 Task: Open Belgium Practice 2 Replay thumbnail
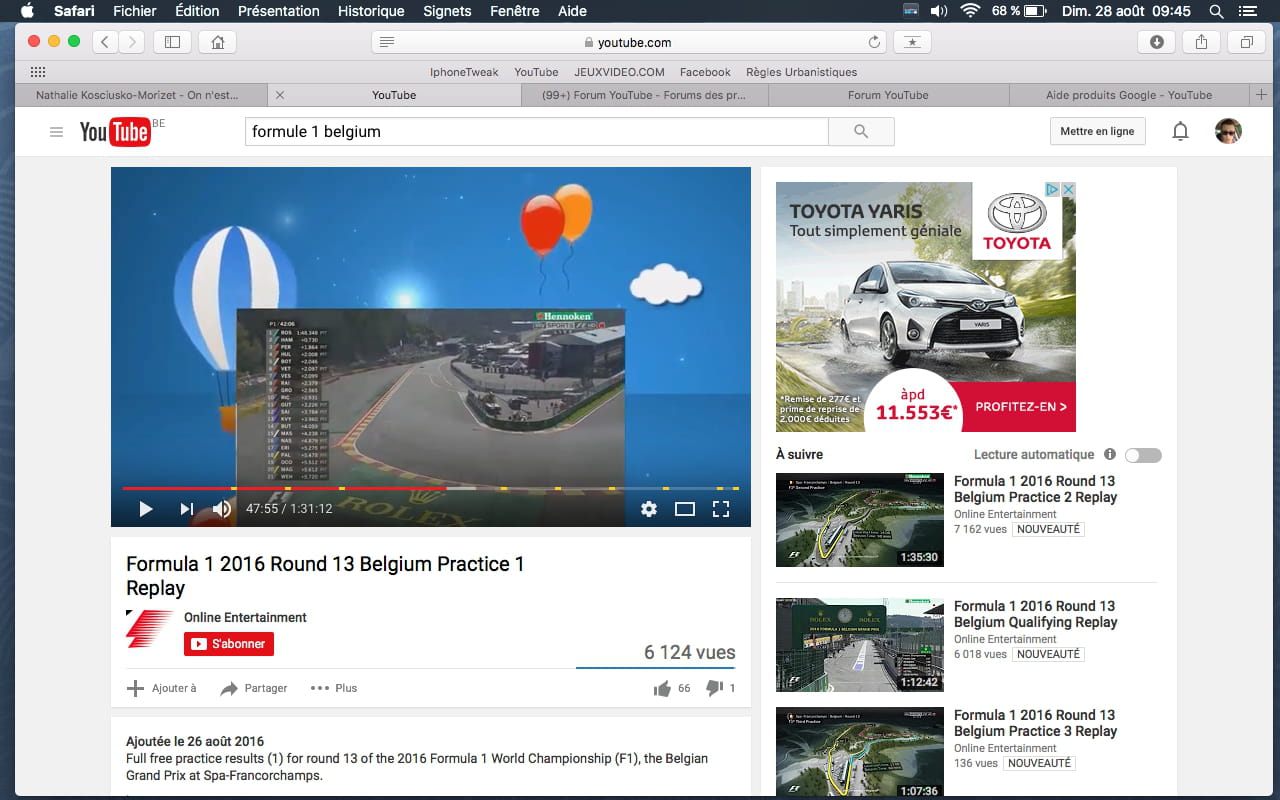pos(860,520)
